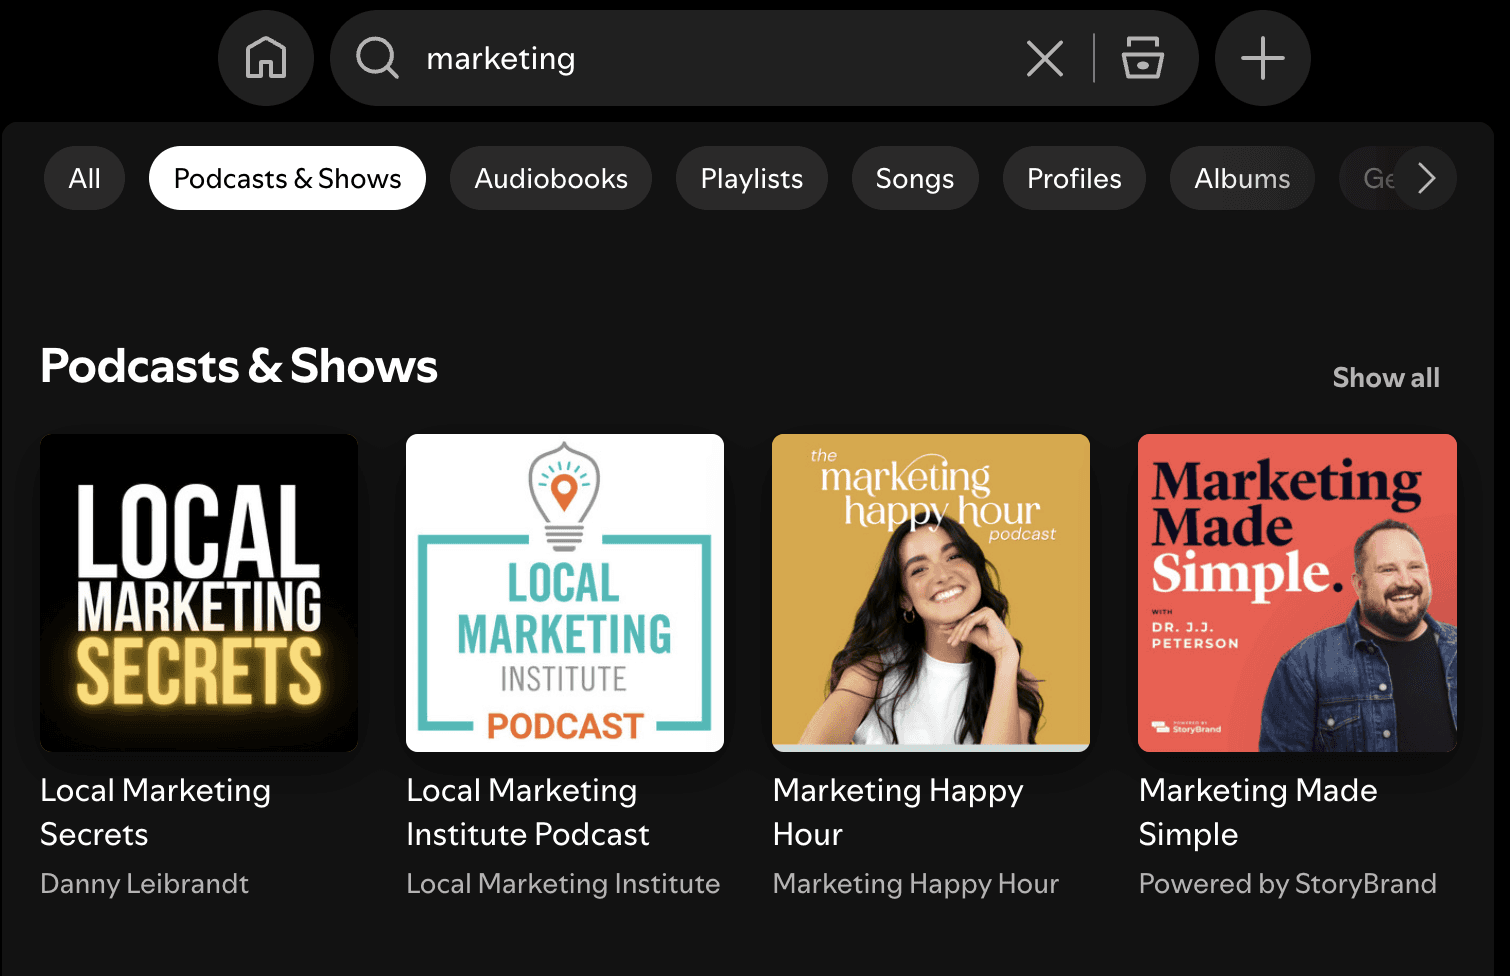
Task: Select the Podcasts & Shows filter chip
Action: tap(286, 177)
